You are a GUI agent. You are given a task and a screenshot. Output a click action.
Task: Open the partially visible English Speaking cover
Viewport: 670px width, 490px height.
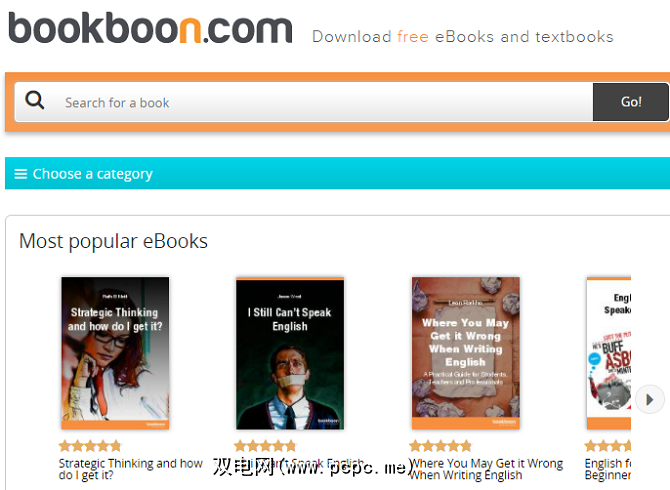pyautogui.click(x=609, y=353)
